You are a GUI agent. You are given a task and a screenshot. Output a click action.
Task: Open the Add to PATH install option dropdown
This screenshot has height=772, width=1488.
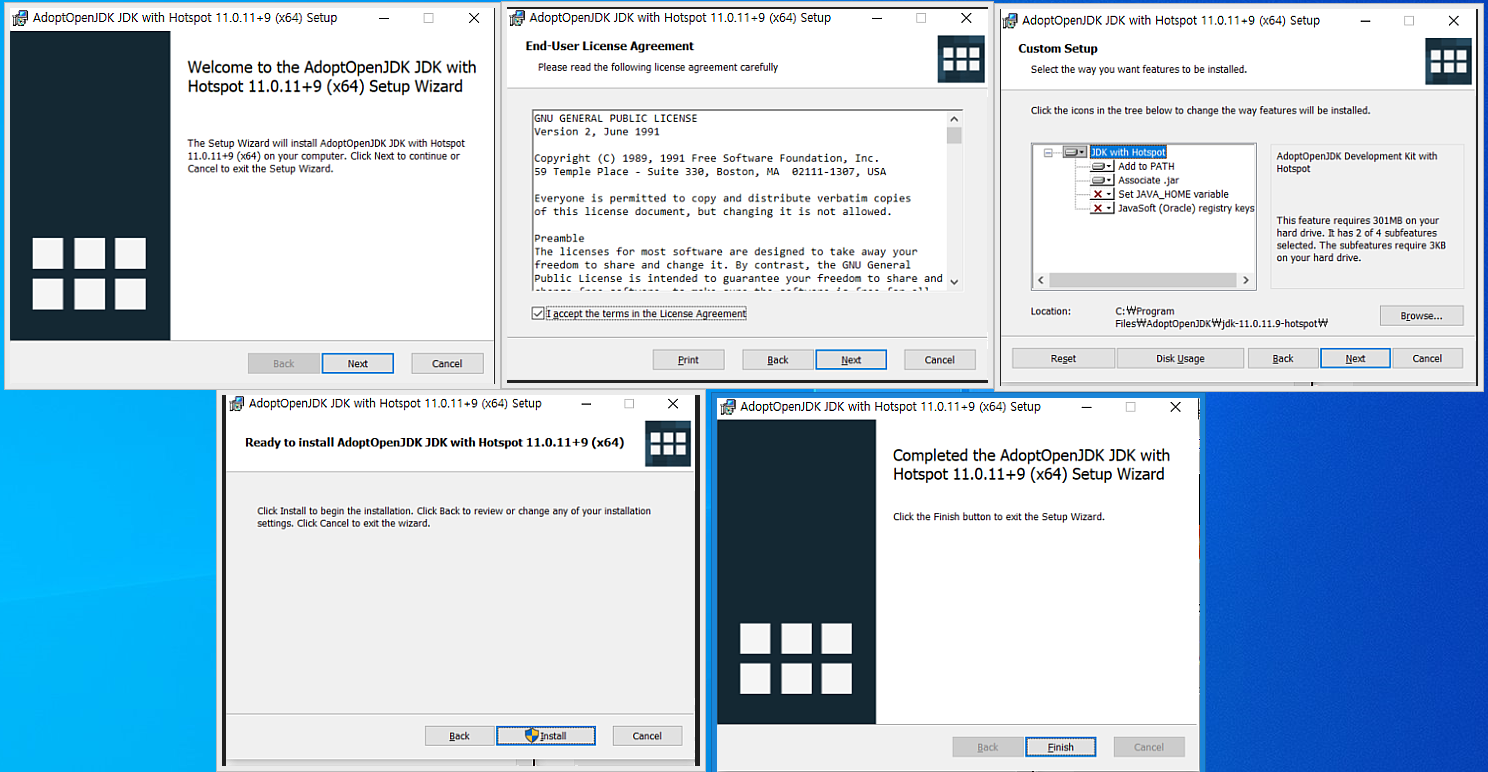click(x=1102, y=166)
